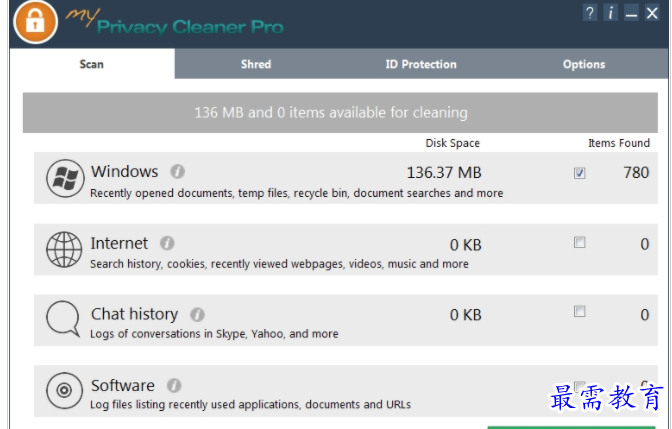Open the help question mark icon
Image resolution: width=672 pixels, height=429 pixels.
tap(590, 13)
